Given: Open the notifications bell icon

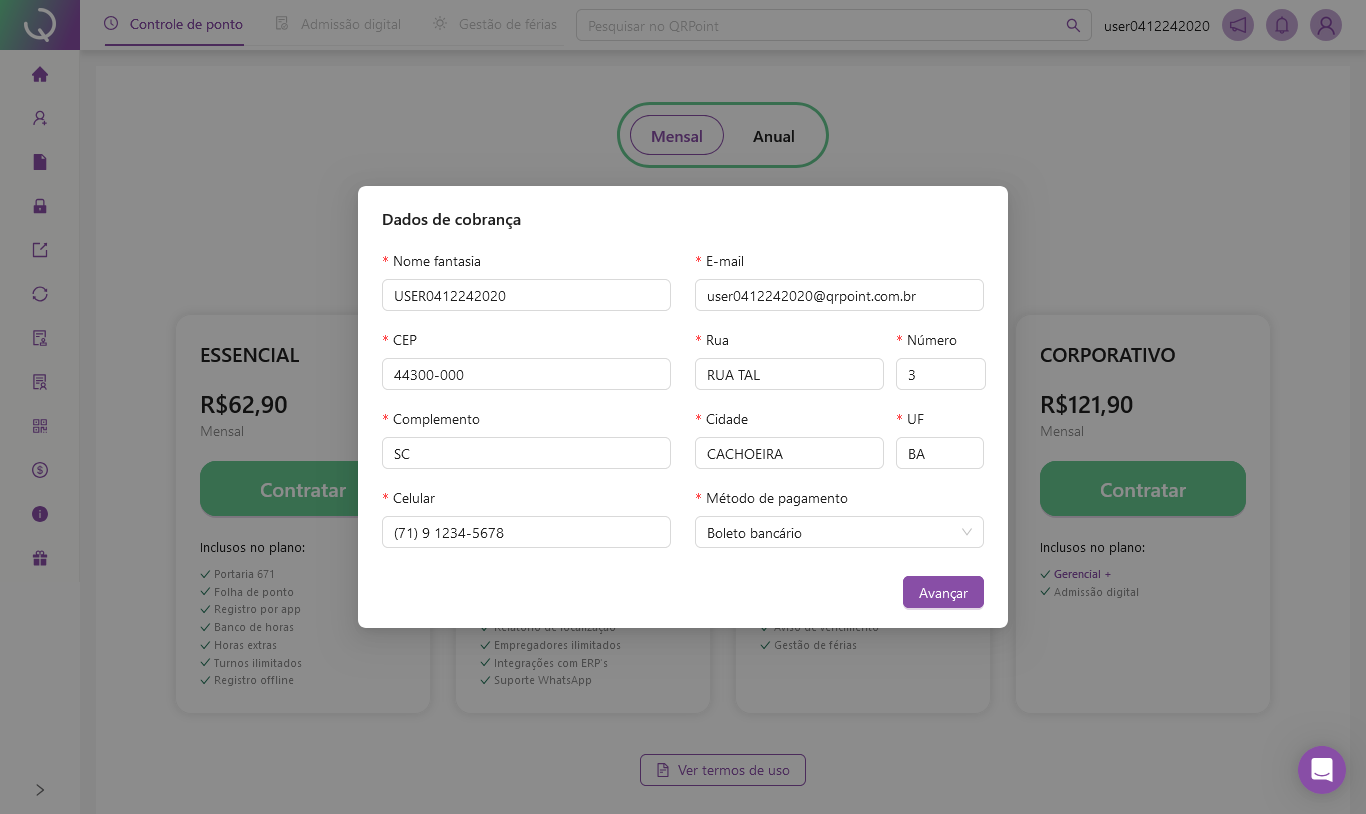Looking at the screenshot, I should (x=1282, y=25).
